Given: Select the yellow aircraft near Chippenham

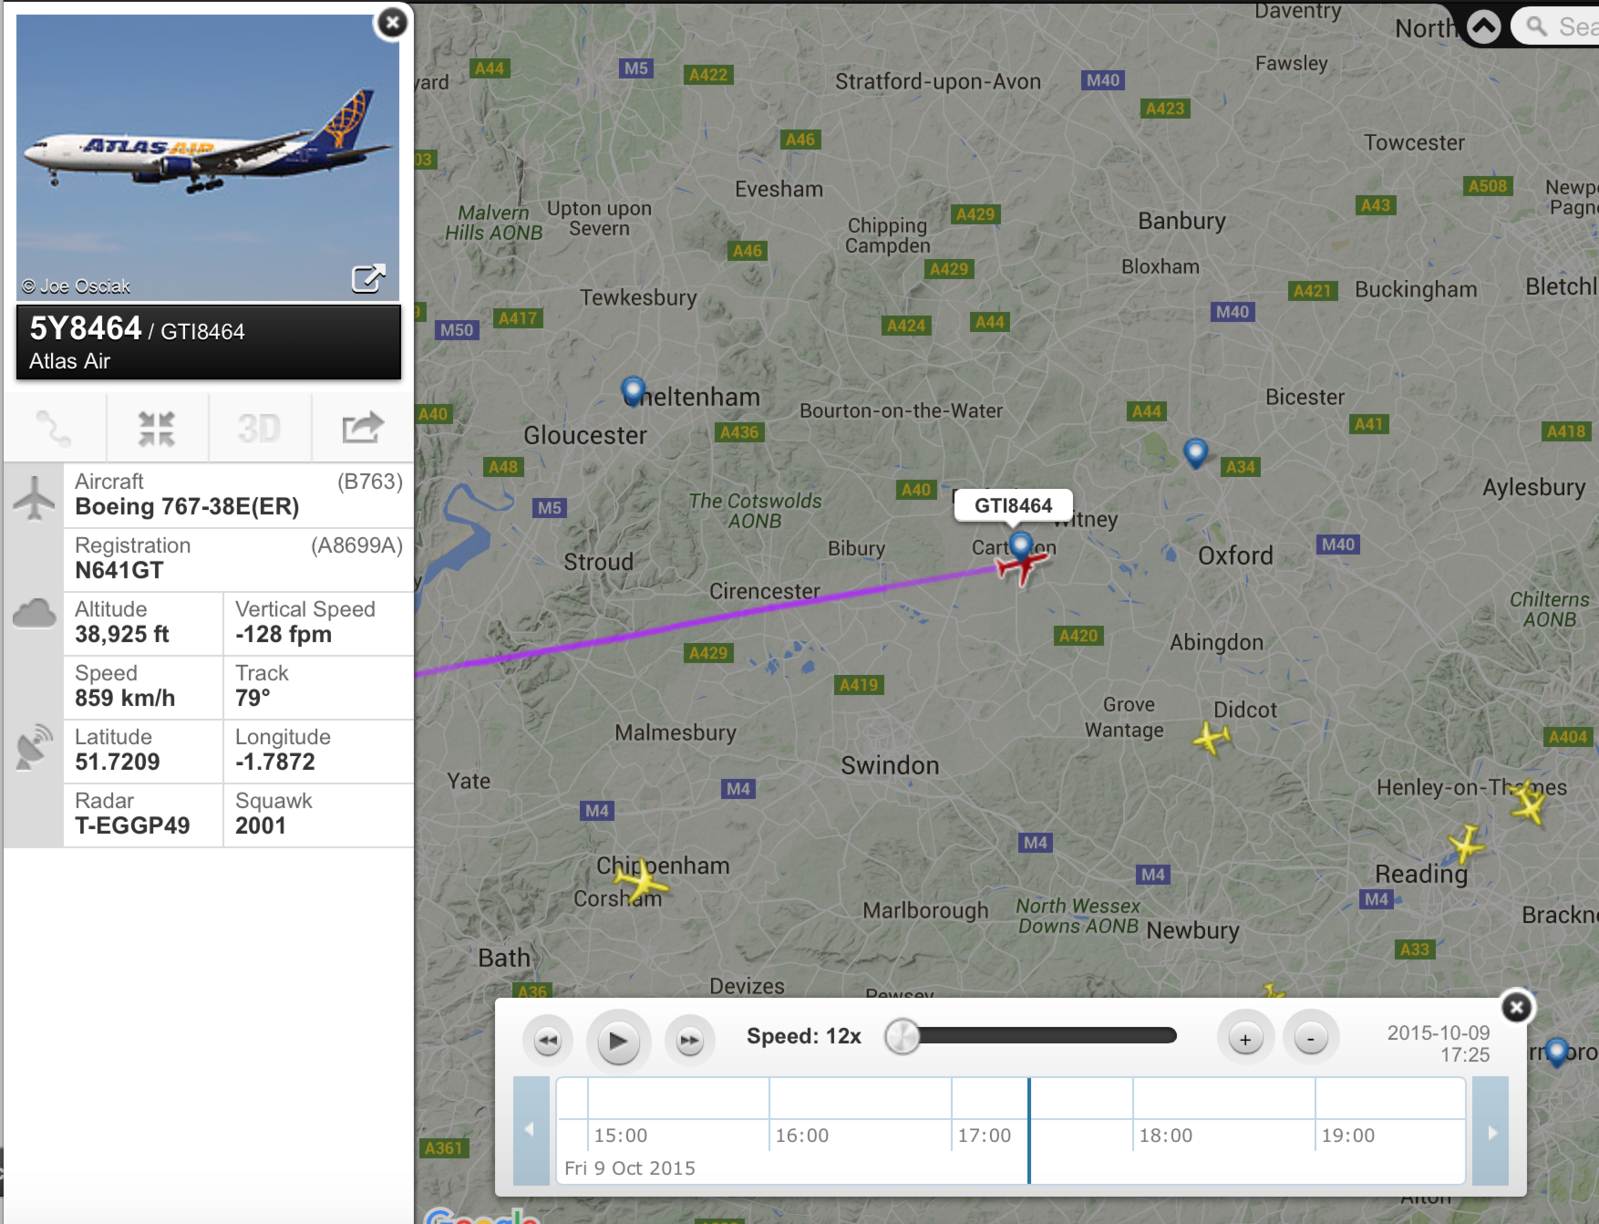Looking at the screenshot, I should [x=641, y=881].
